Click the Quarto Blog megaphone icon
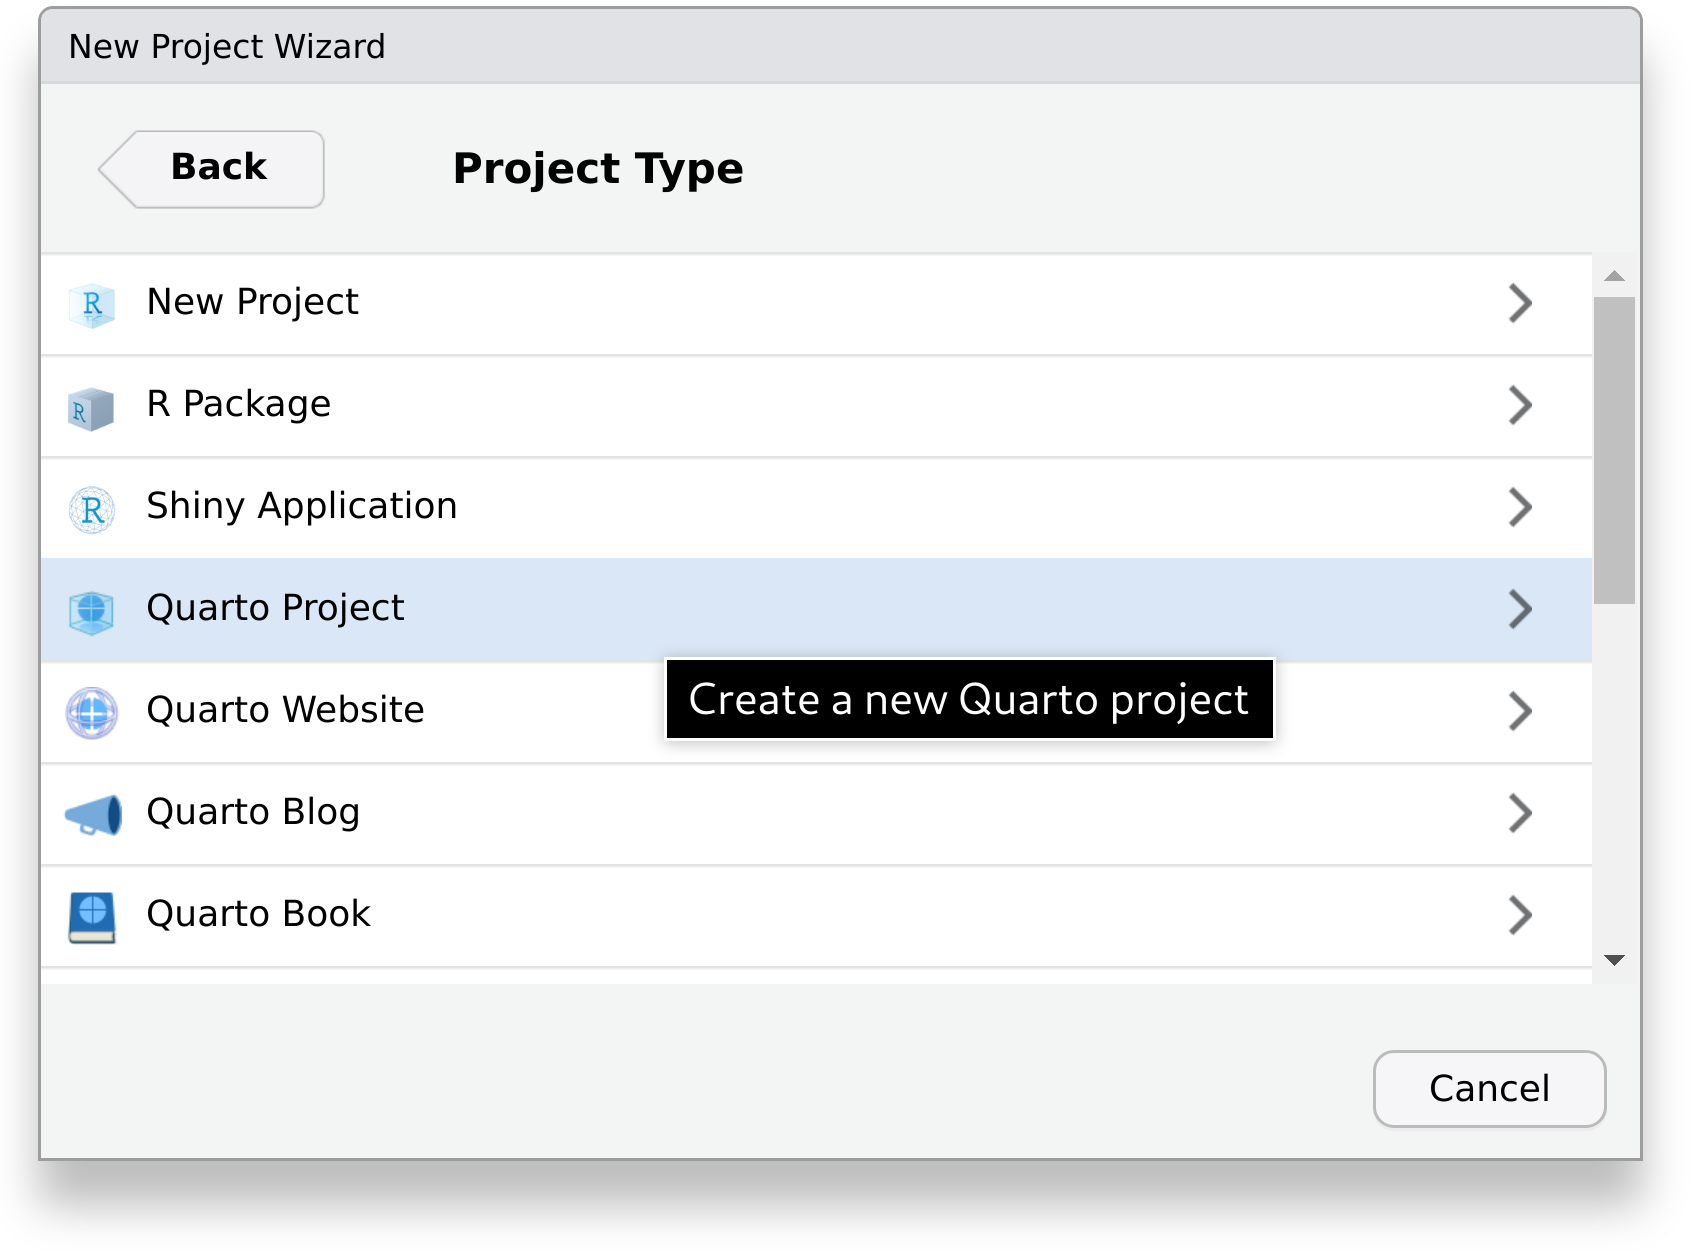1698x1250 pixels. pos(93,815)
